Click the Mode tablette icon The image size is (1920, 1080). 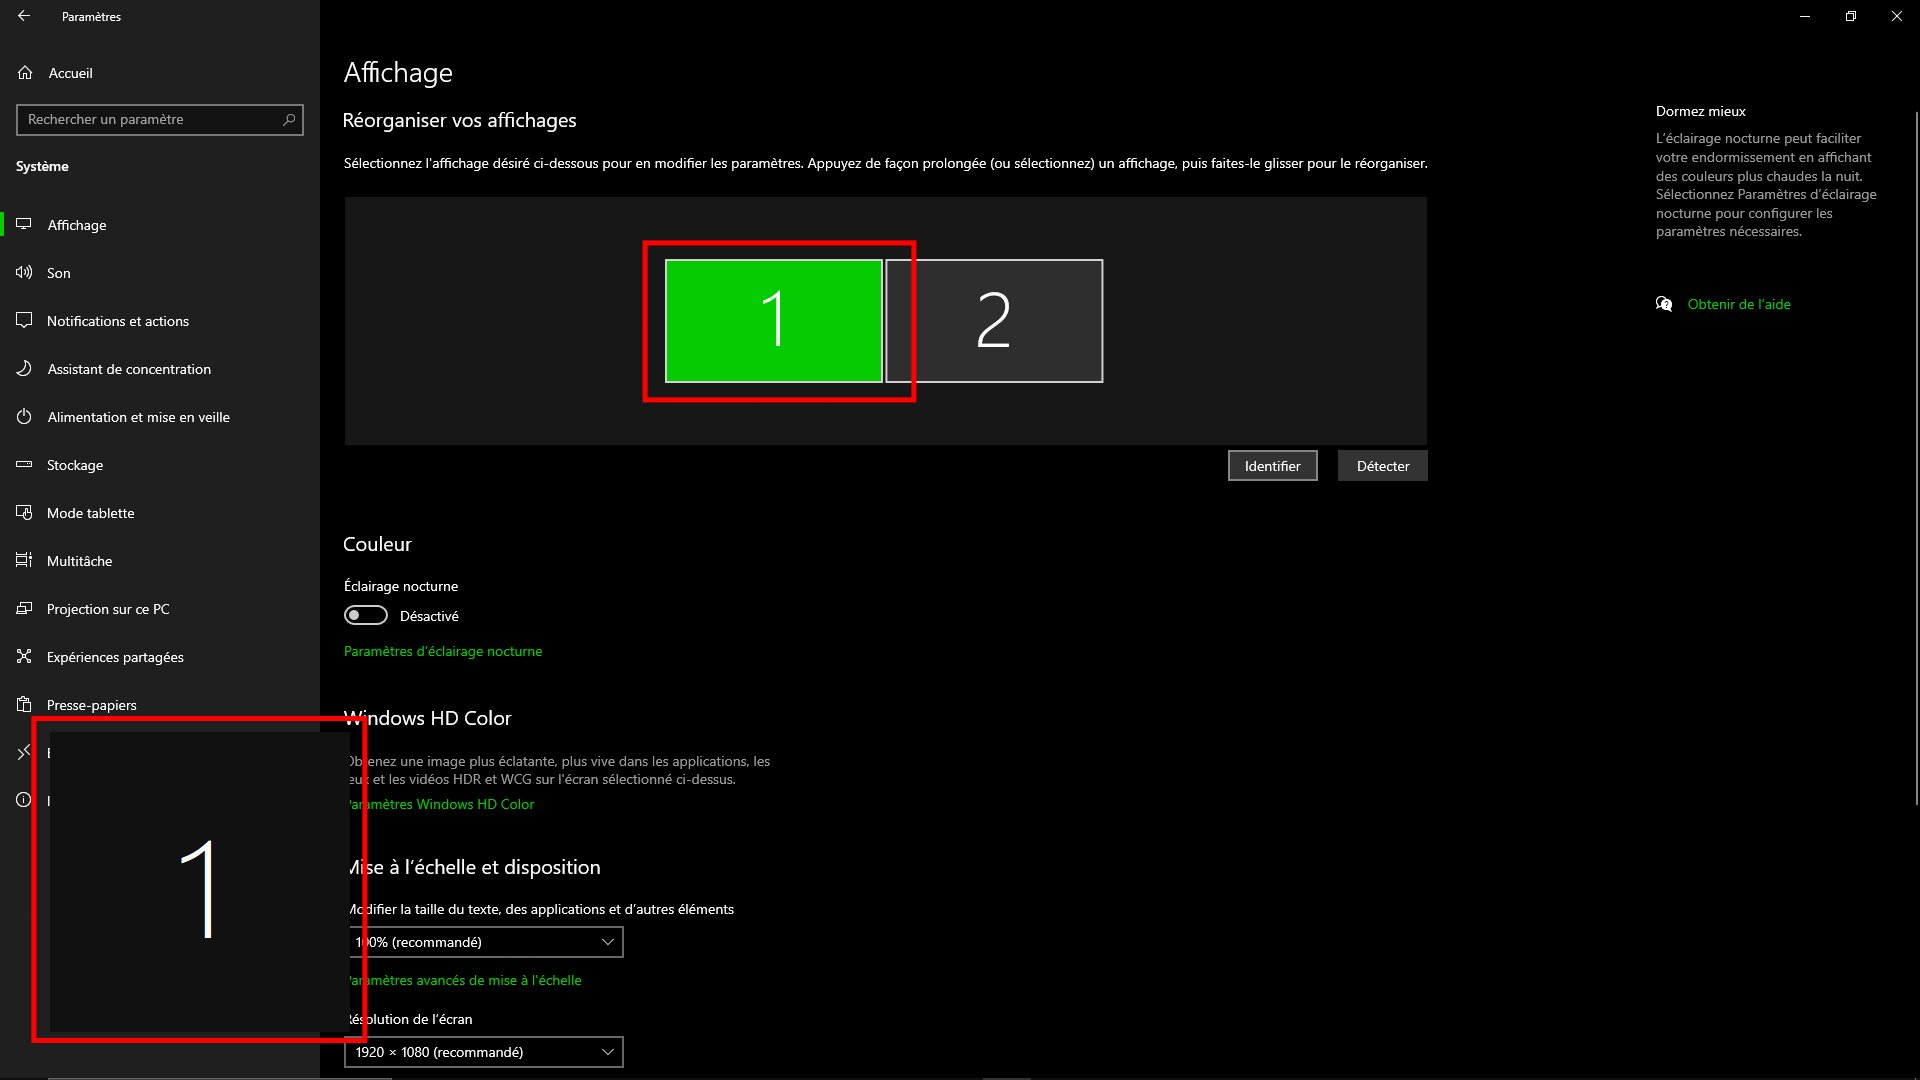click(24, 513)
